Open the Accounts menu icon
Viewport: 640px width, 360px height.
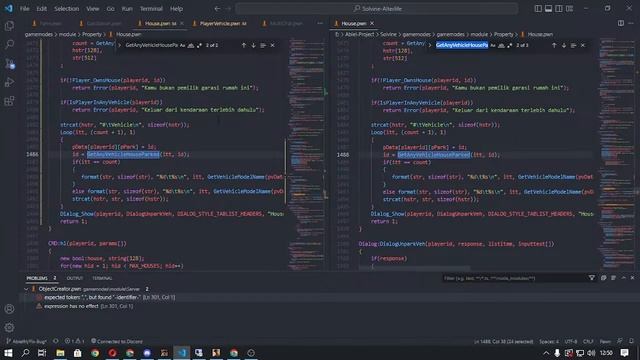(9, 309)
